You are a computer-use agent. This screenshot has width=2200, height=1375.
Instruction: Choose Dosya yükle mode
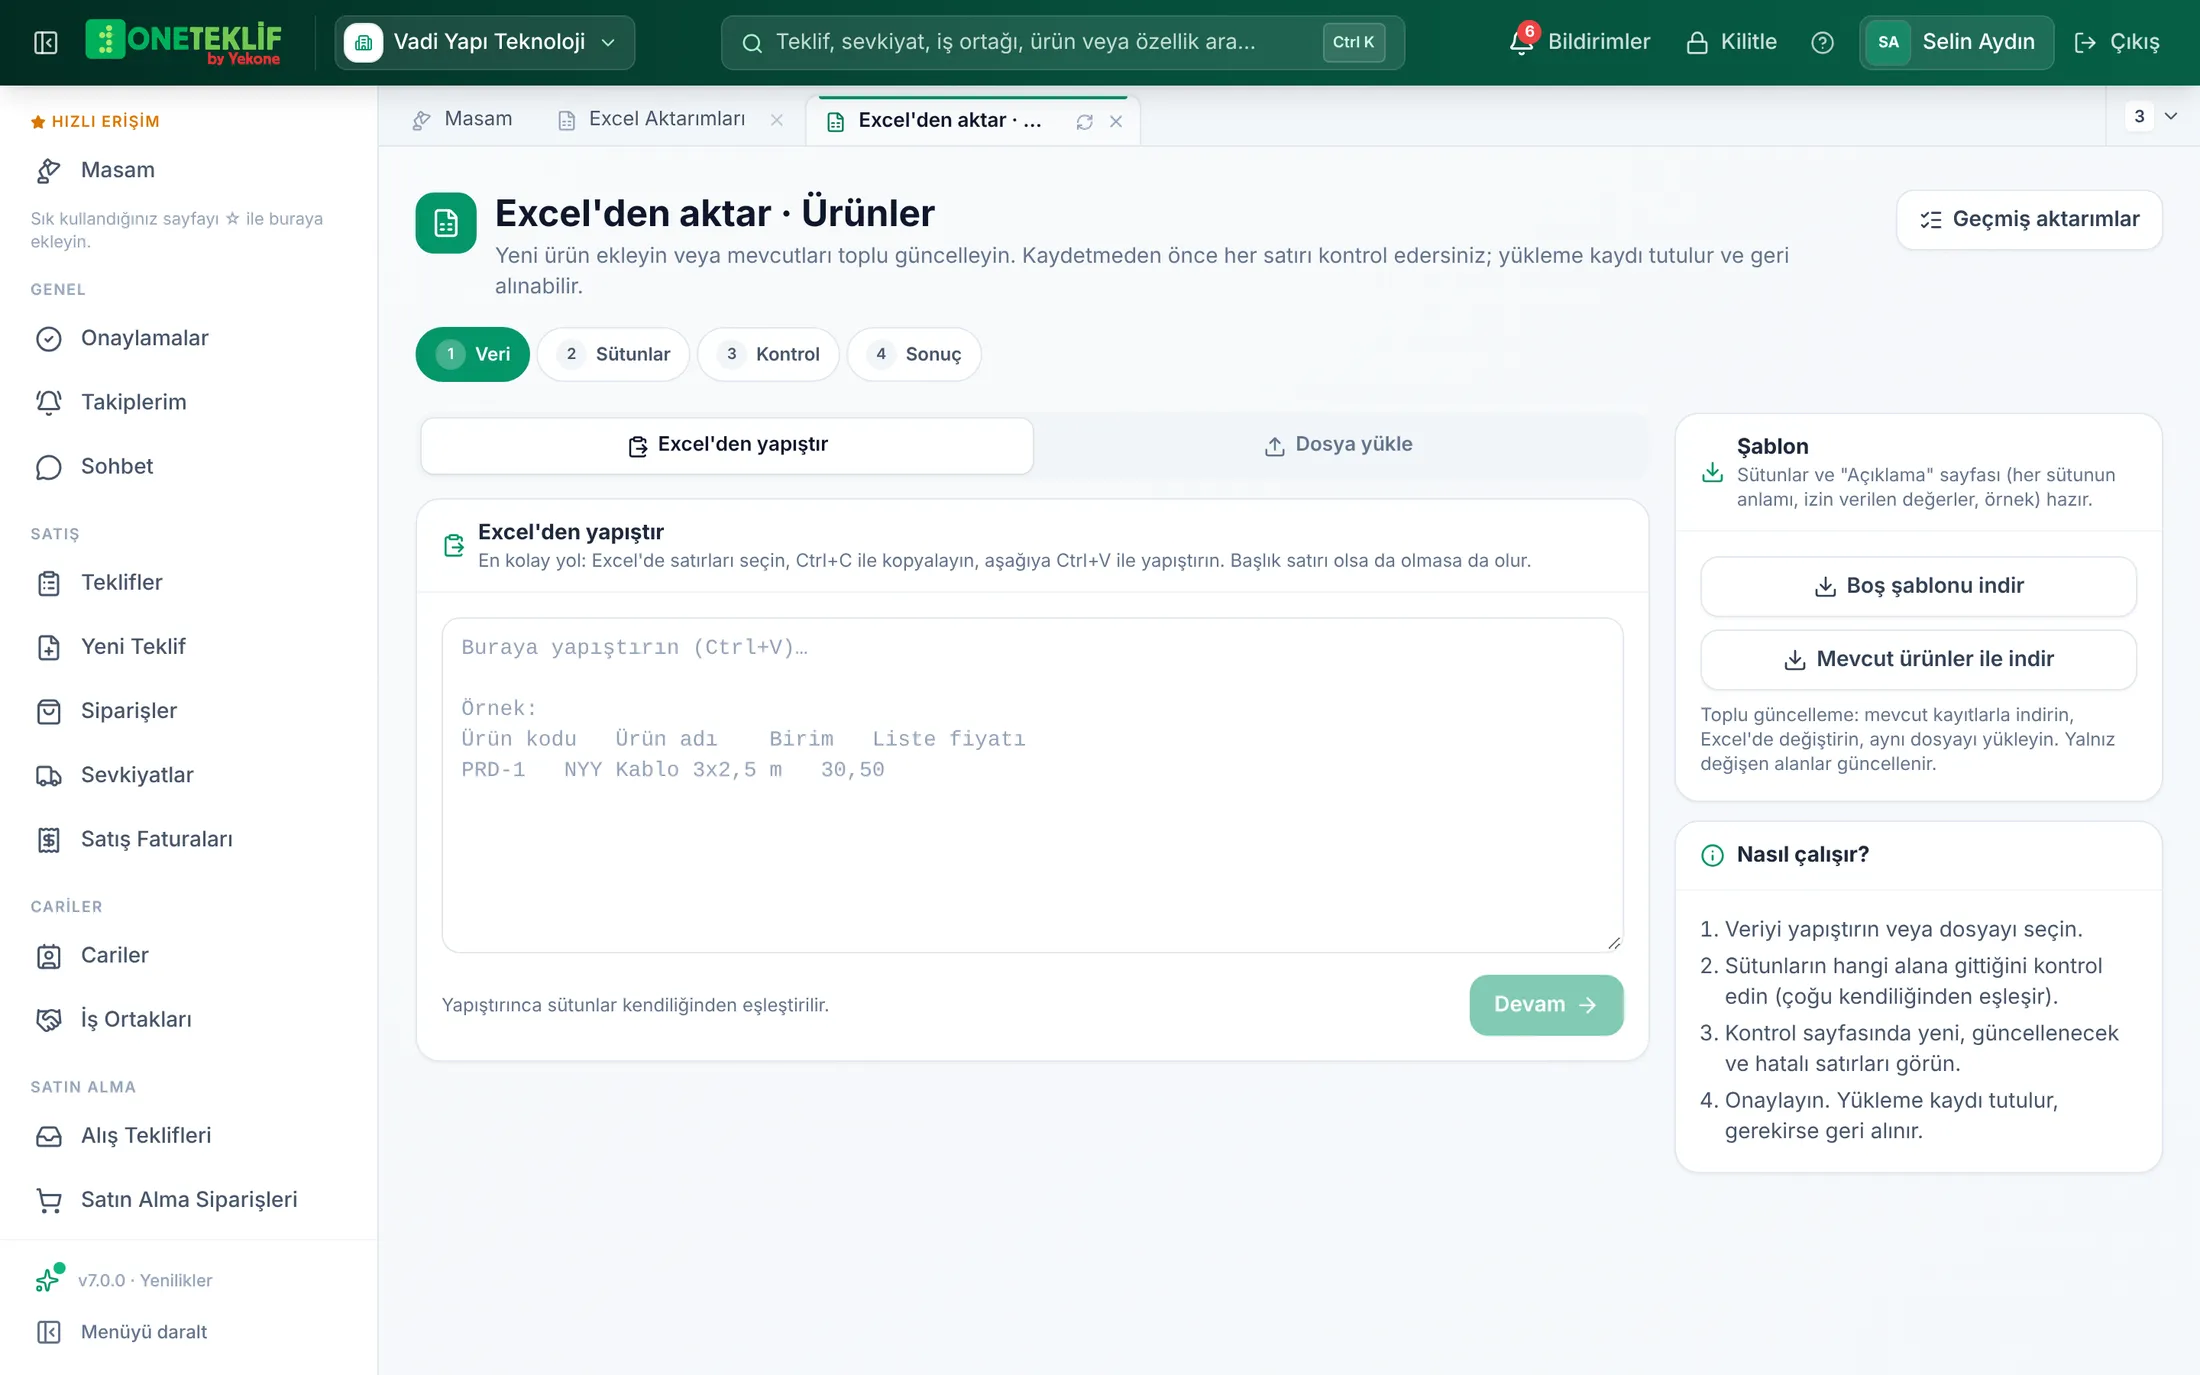[x=1339, y=445]
